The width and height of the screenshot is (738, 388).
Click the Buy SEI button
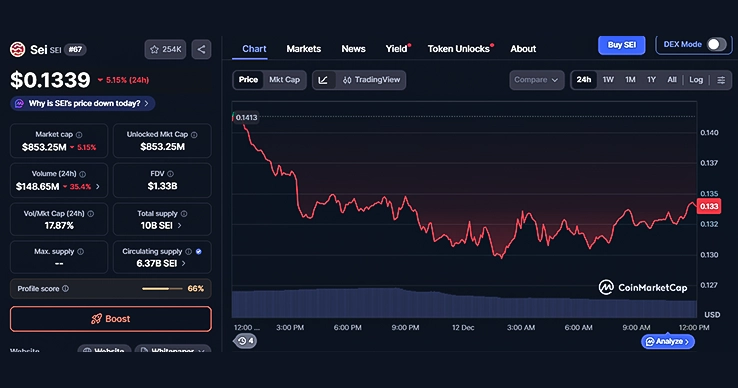pyautogui.click(x=622, y=45)
